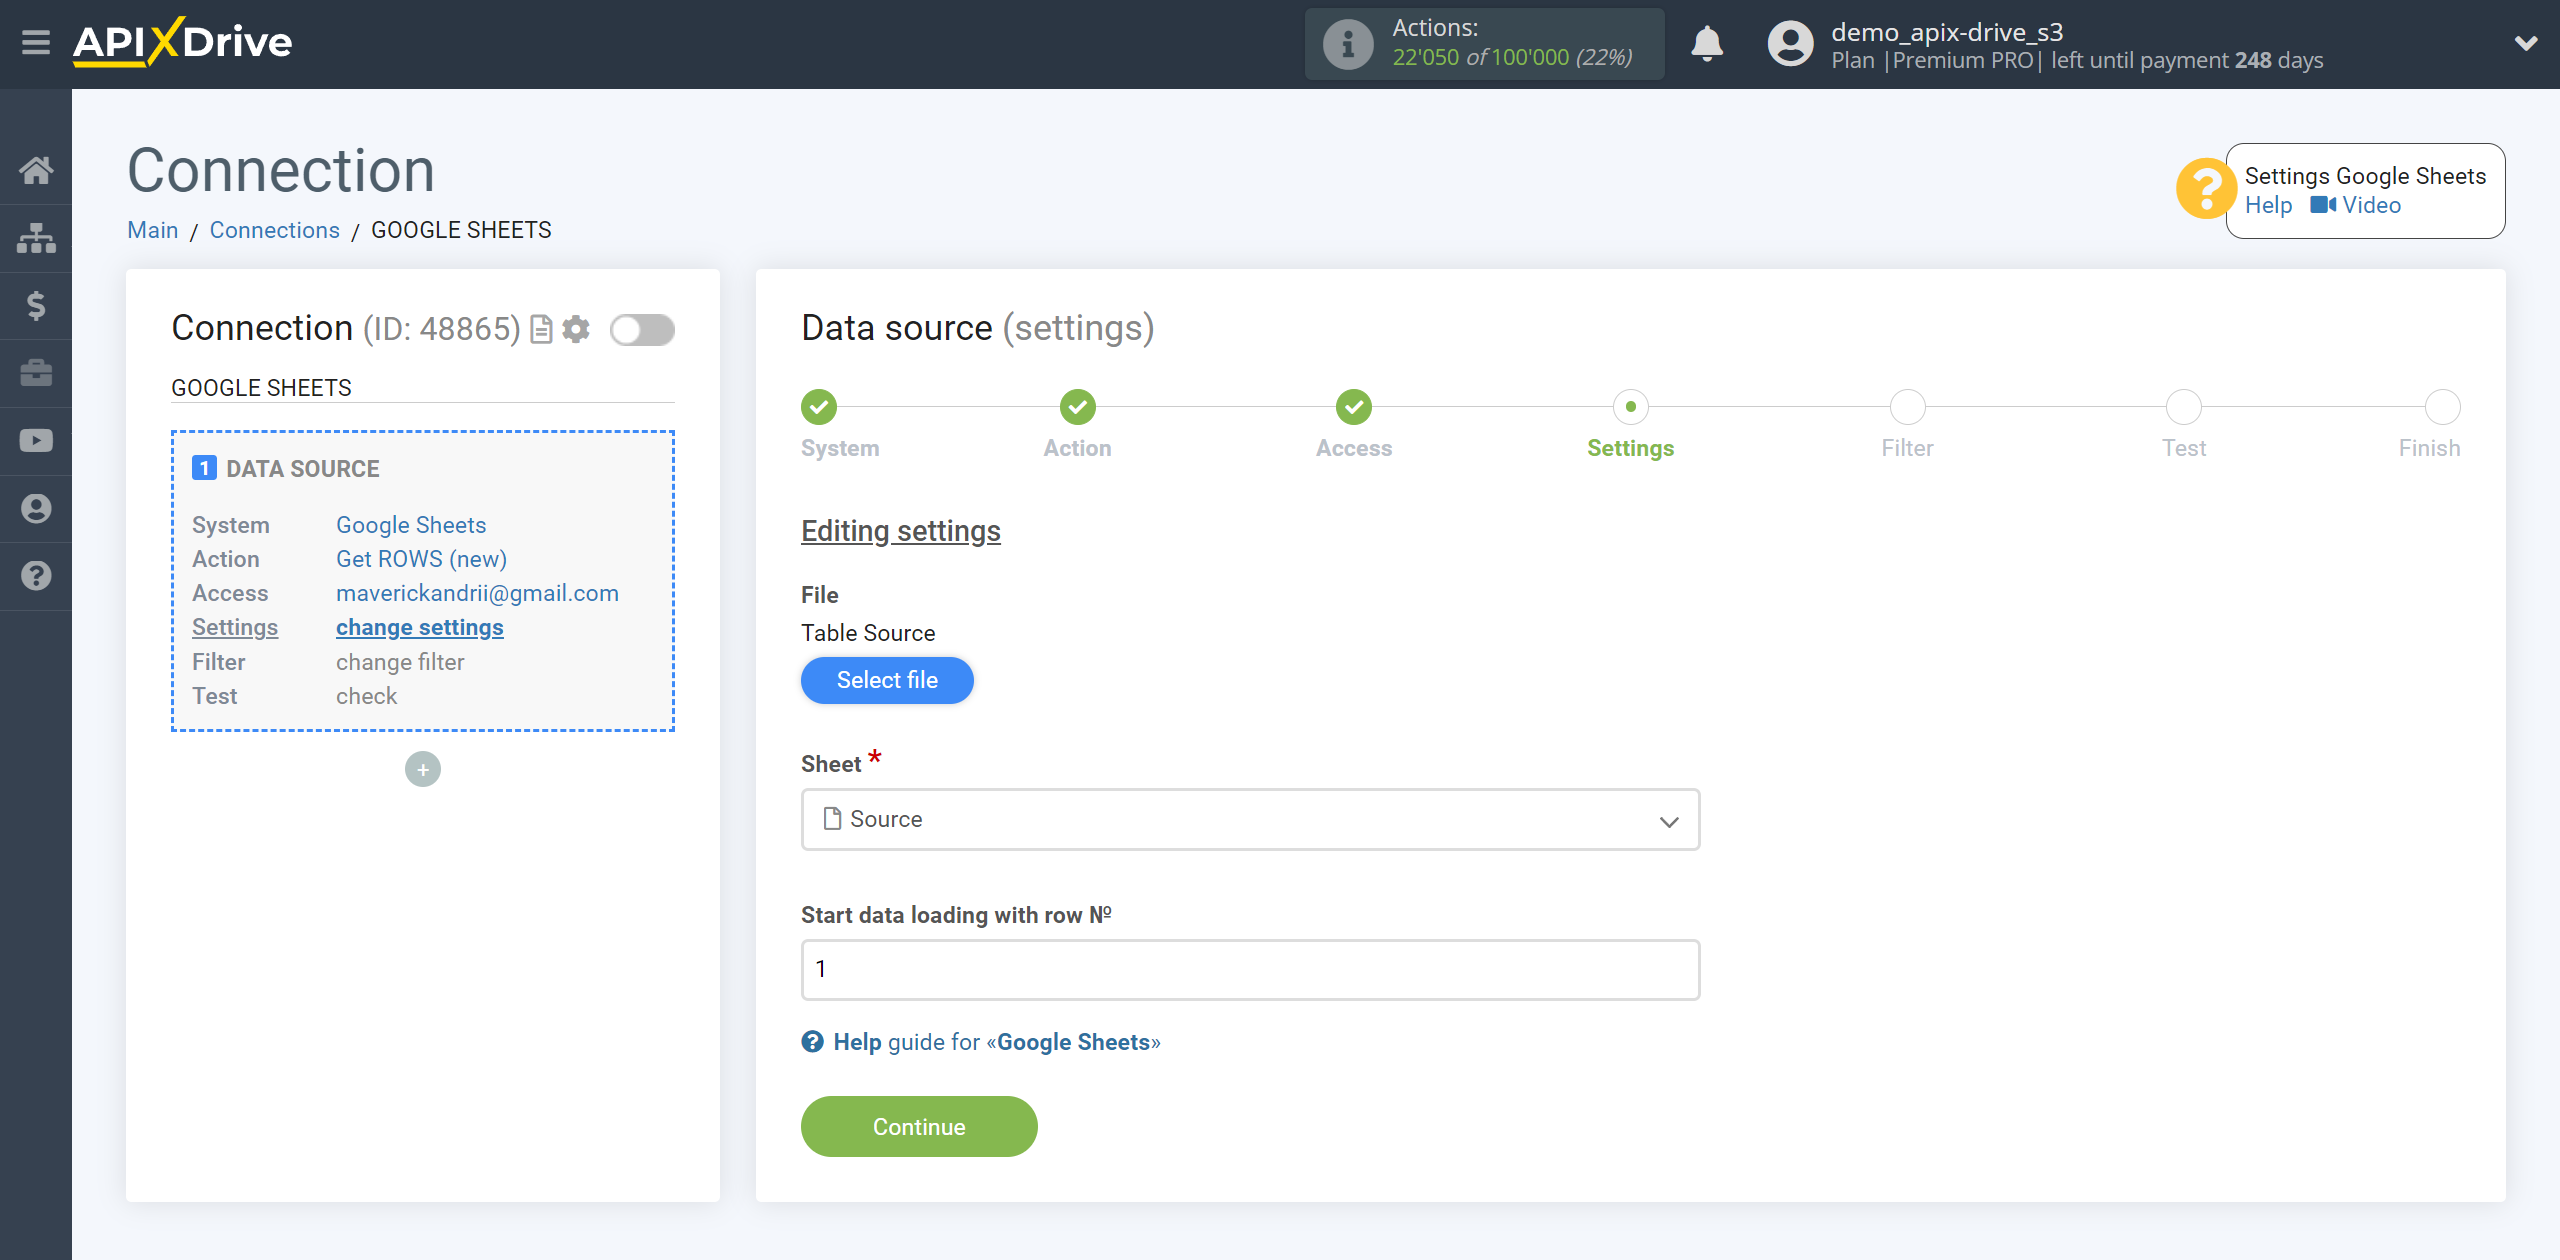Expand the Sheet dropdown selector

coord(1249,819)
